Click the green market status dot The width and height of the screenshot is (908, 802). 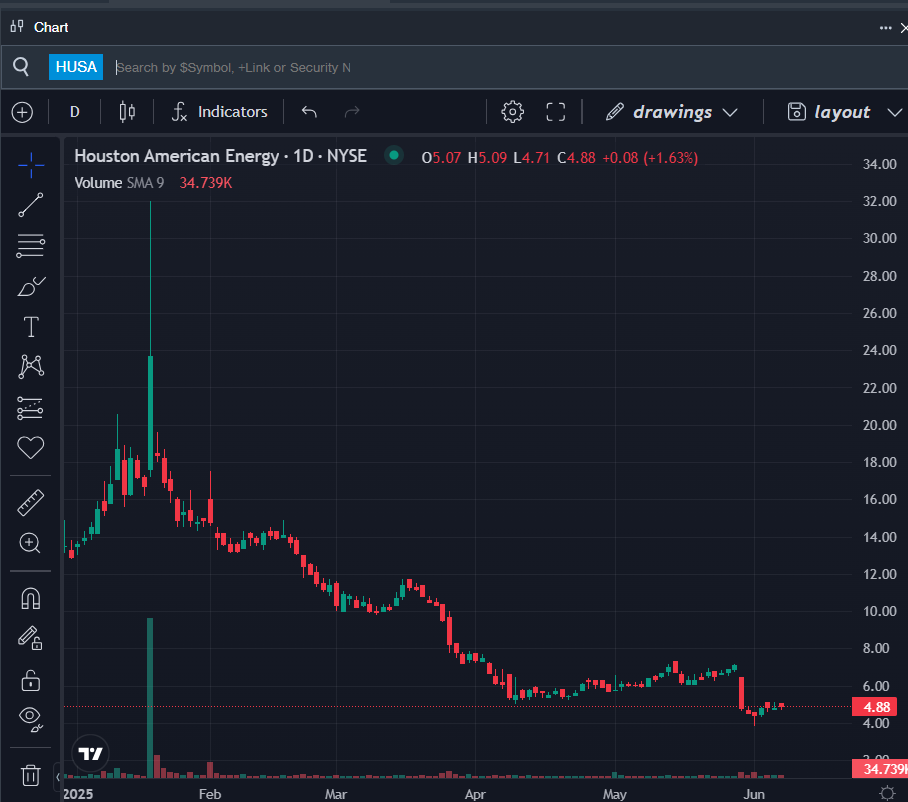pos(394,155)
